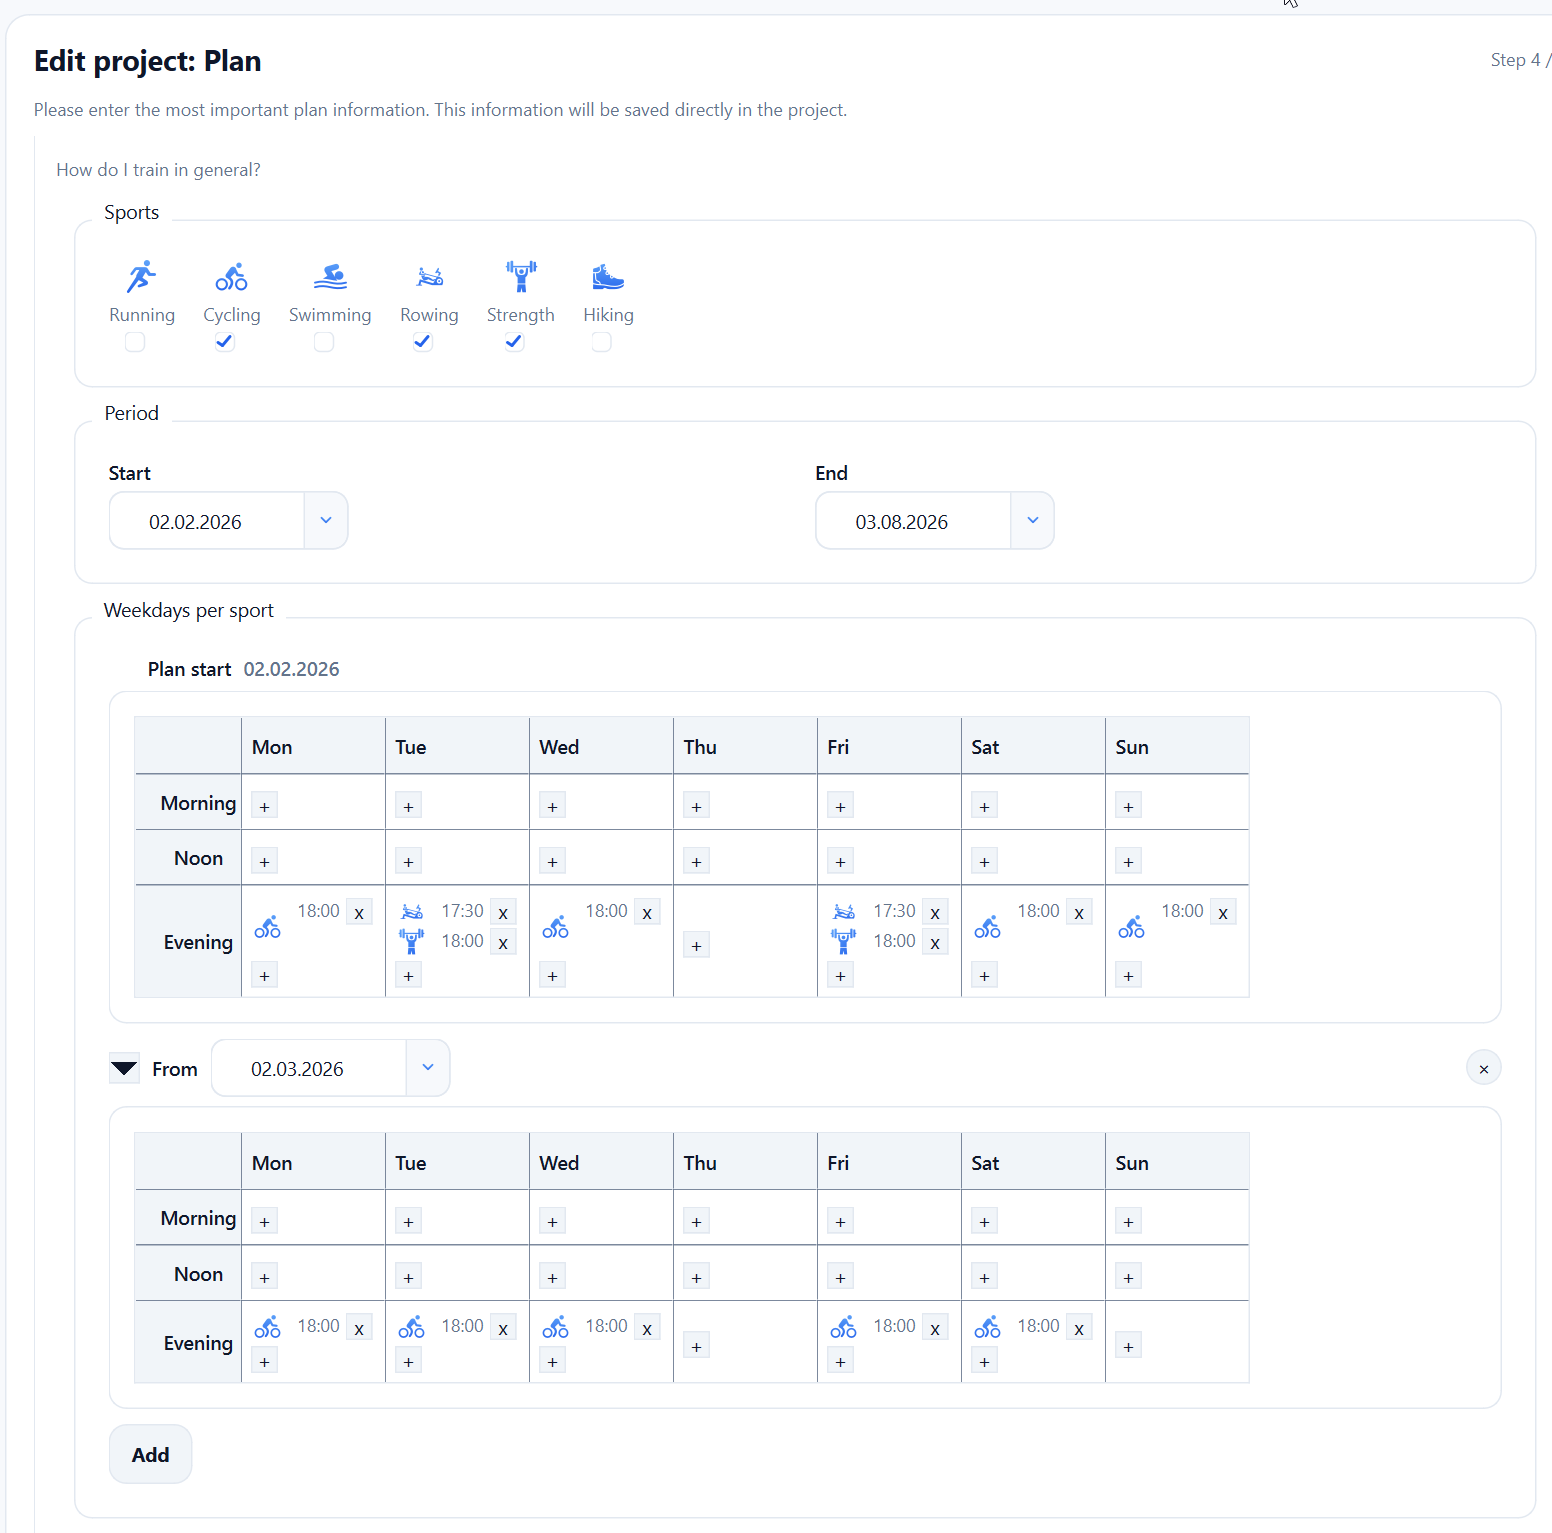This screenshot has width=1552, height=1533.
Task: Collapse the From 02.03.2026 schedule section
Action: [x=124, y=1069]
